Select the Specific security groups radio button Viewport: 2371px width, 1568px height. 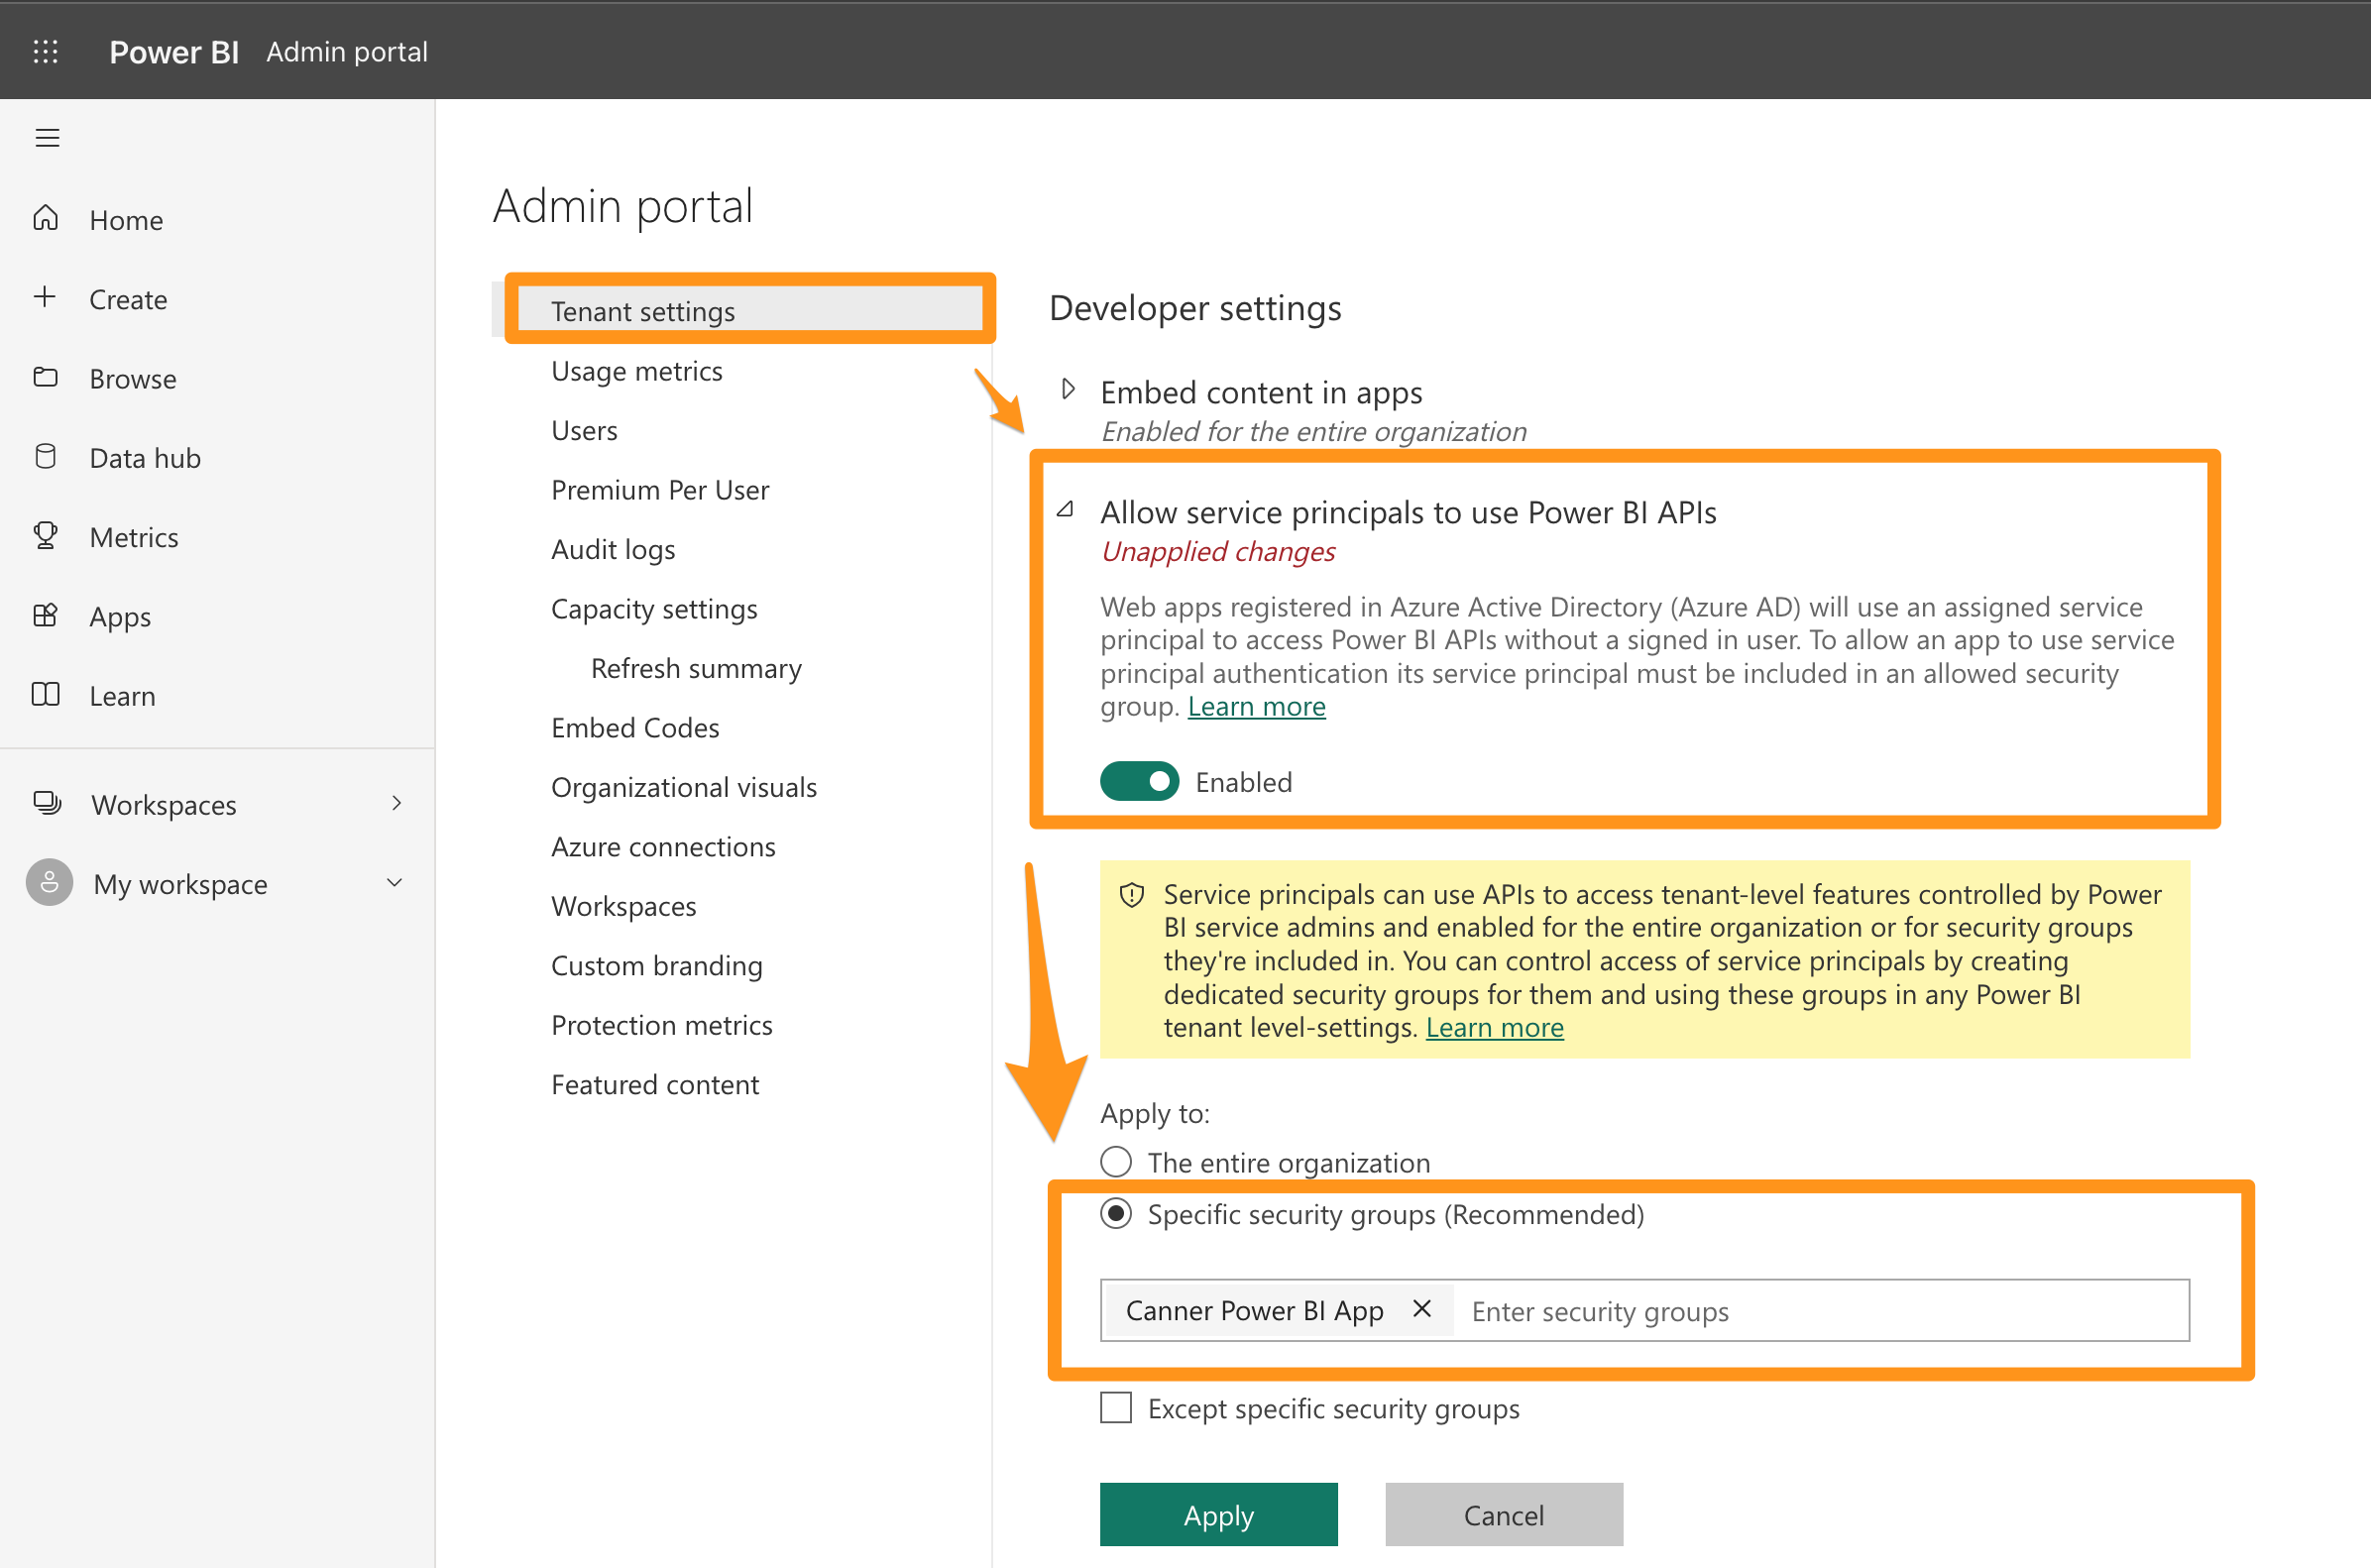pos(1118,1213)
